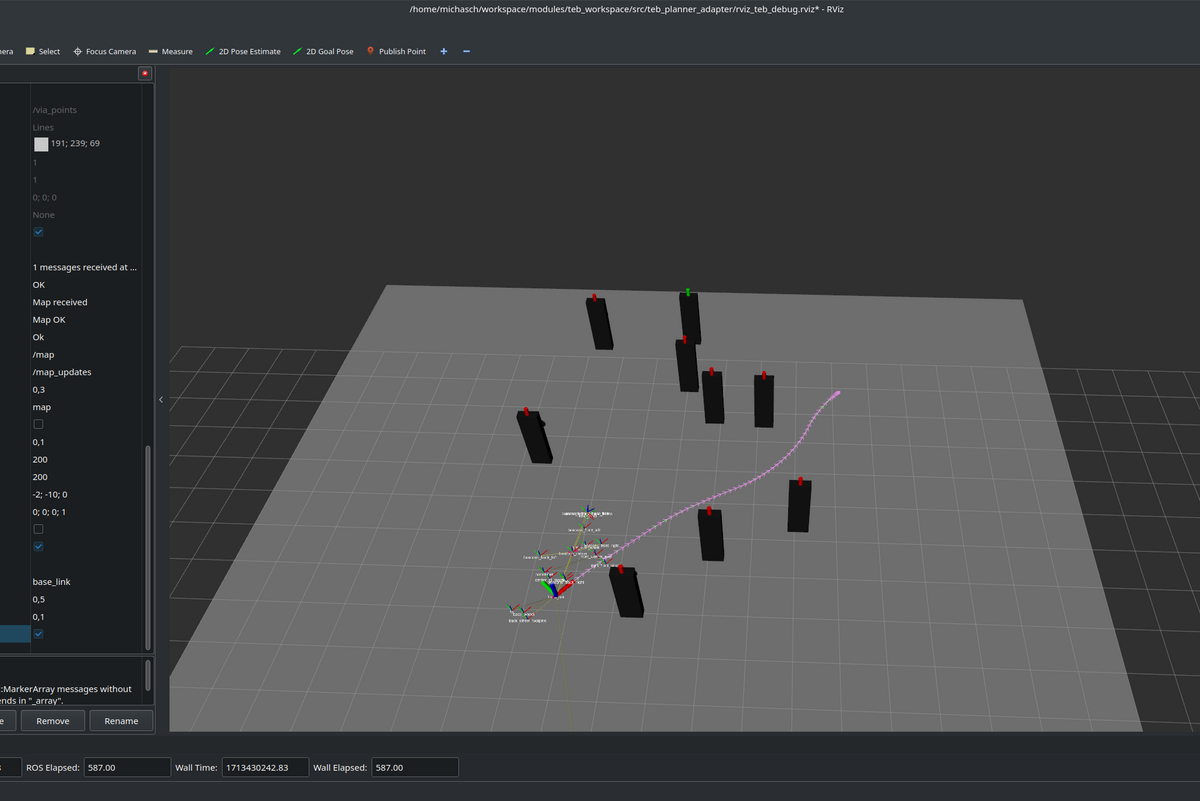Add a new tool with the plus icon

pos(444,51)
